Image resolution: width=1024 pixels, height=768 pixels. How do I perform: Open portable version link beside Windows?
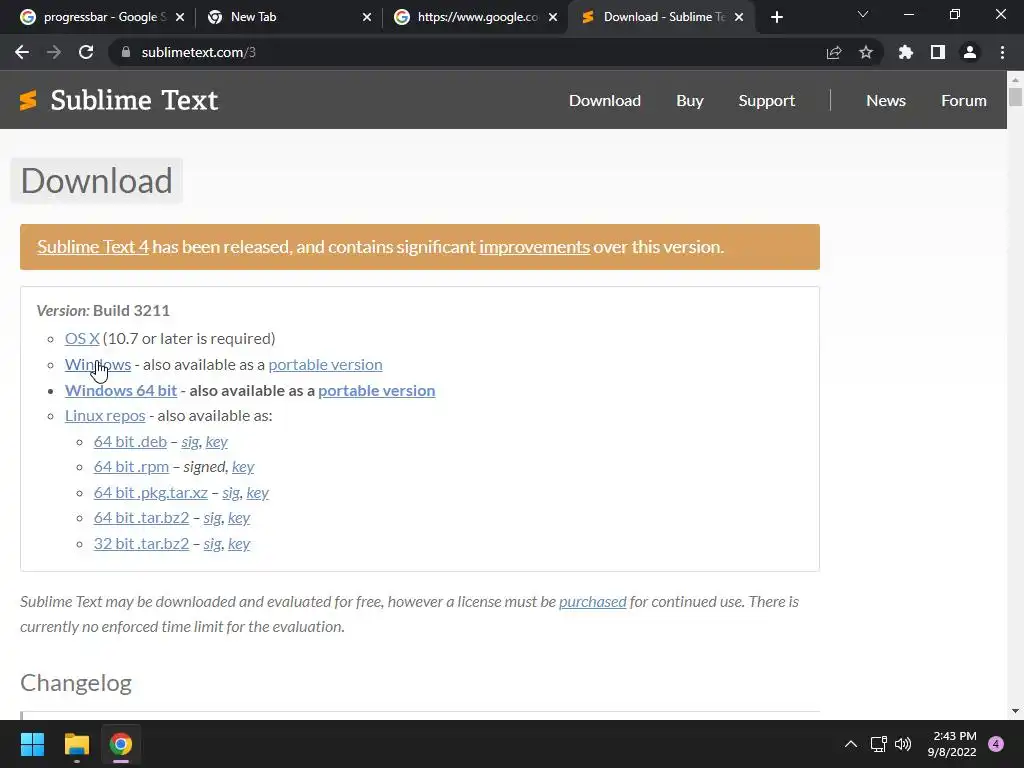tap(325, 364)
